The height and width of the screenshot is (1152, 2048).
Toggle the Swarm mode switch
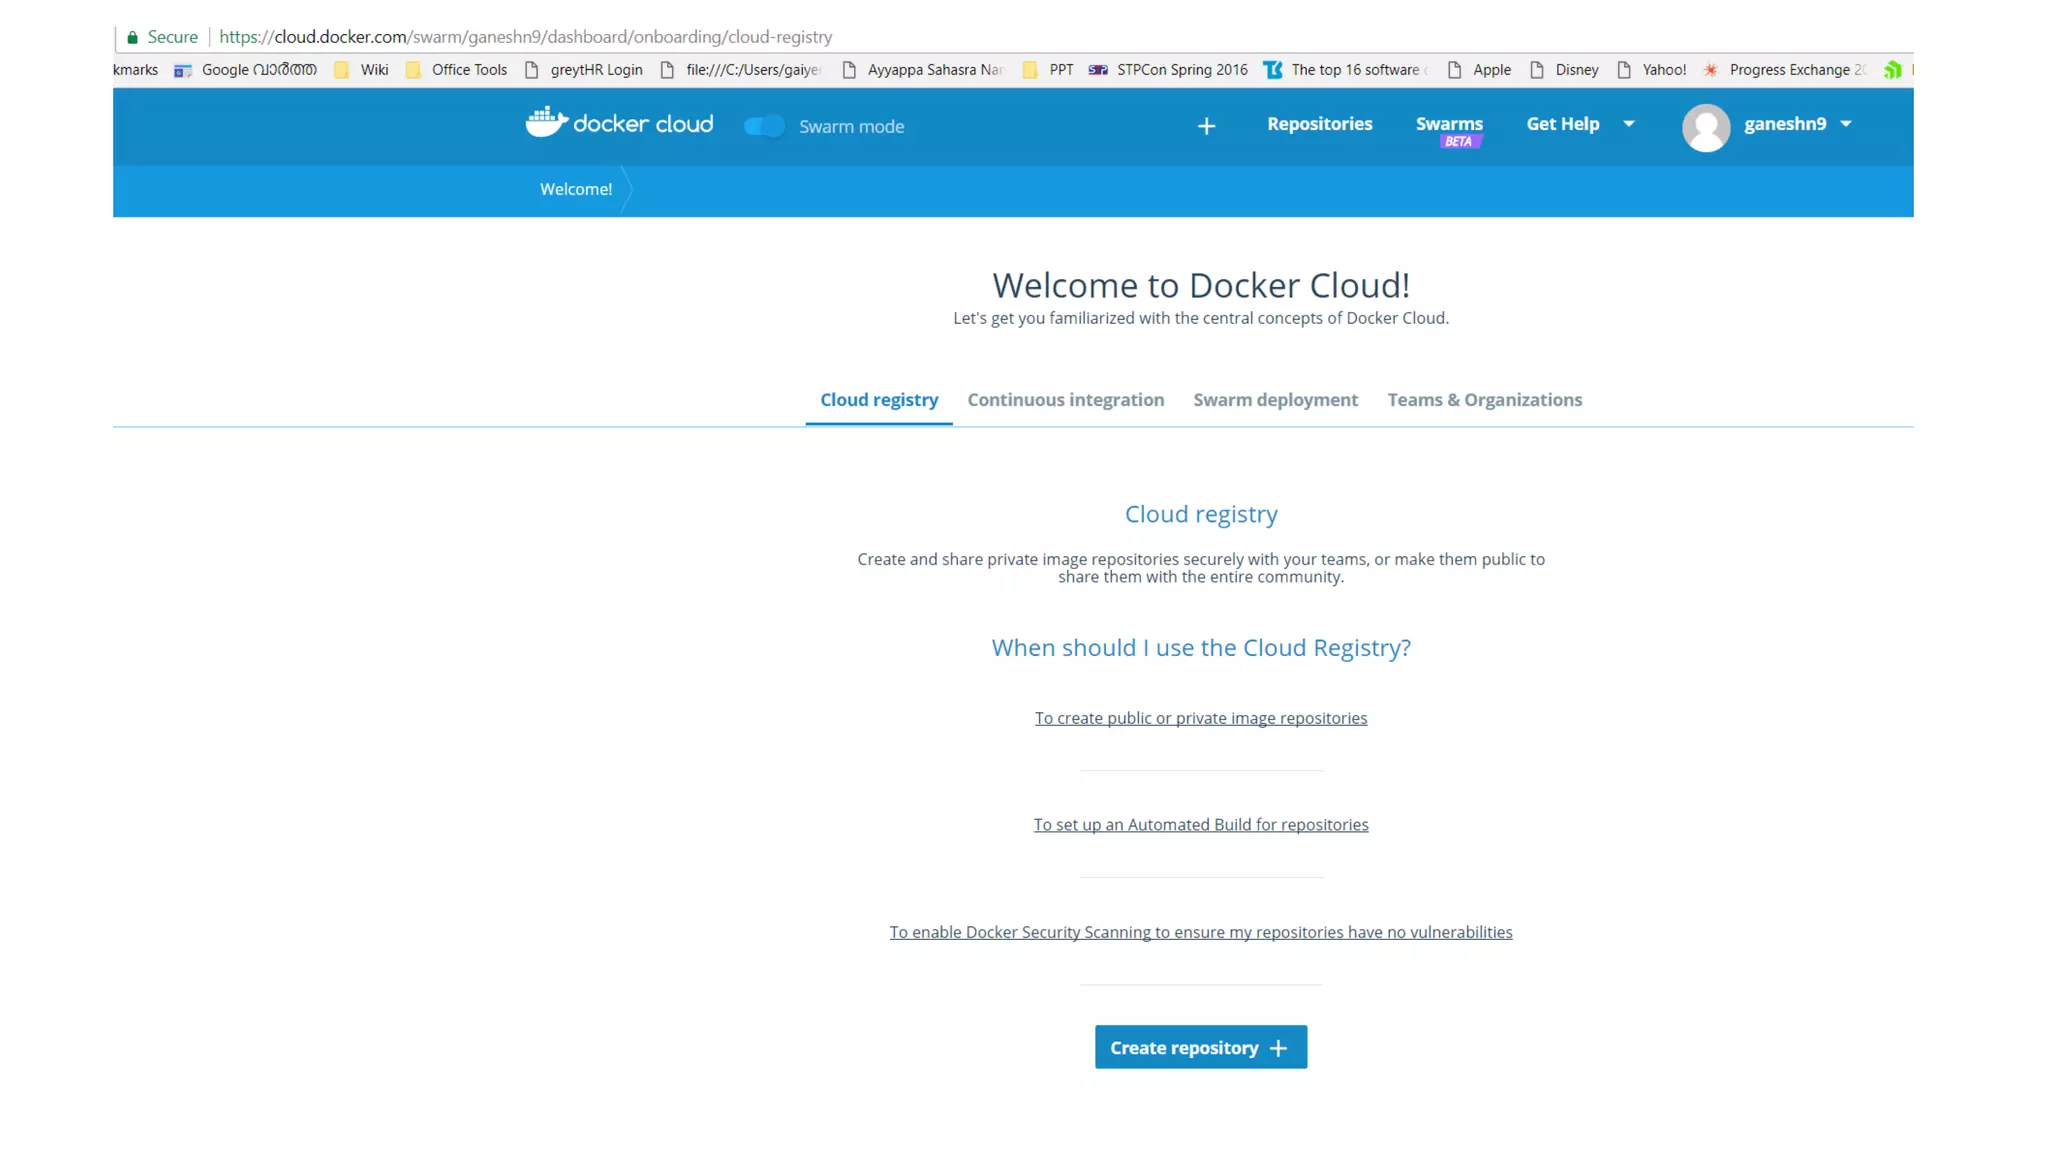764,126
